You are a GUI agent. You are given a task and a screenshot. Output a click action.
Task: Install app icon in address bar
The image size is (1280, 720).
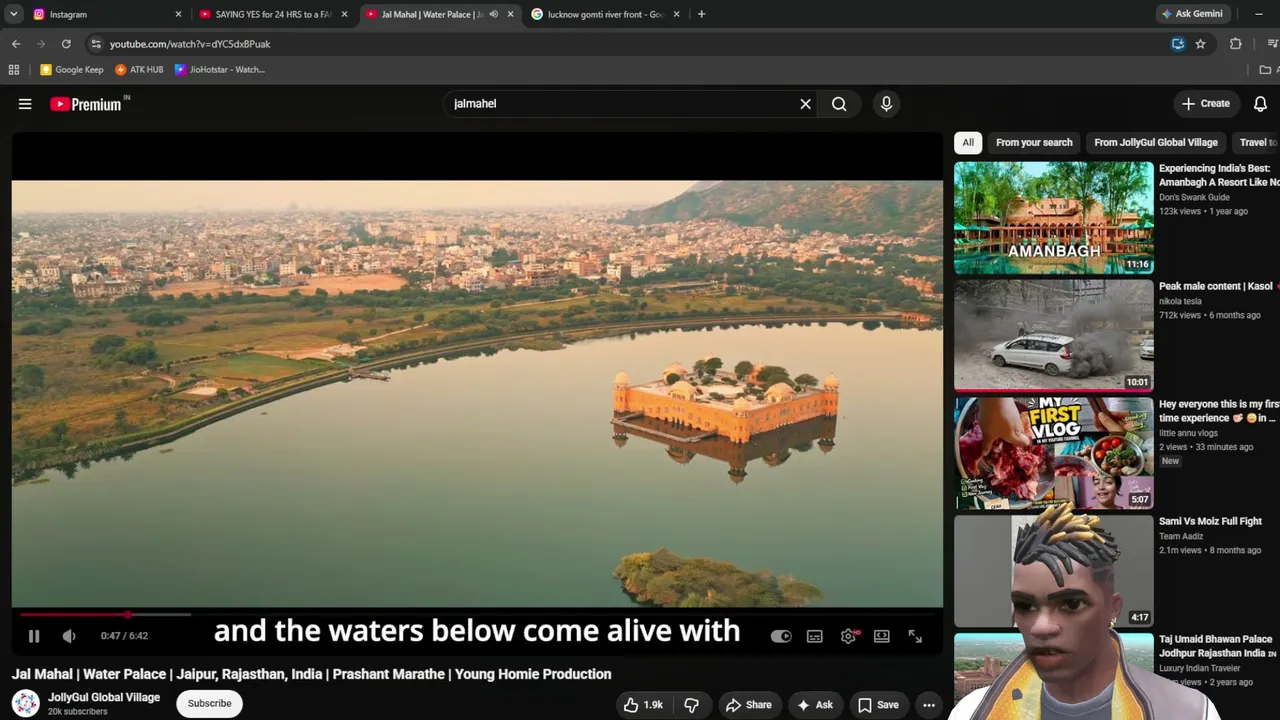(1178, 44)
